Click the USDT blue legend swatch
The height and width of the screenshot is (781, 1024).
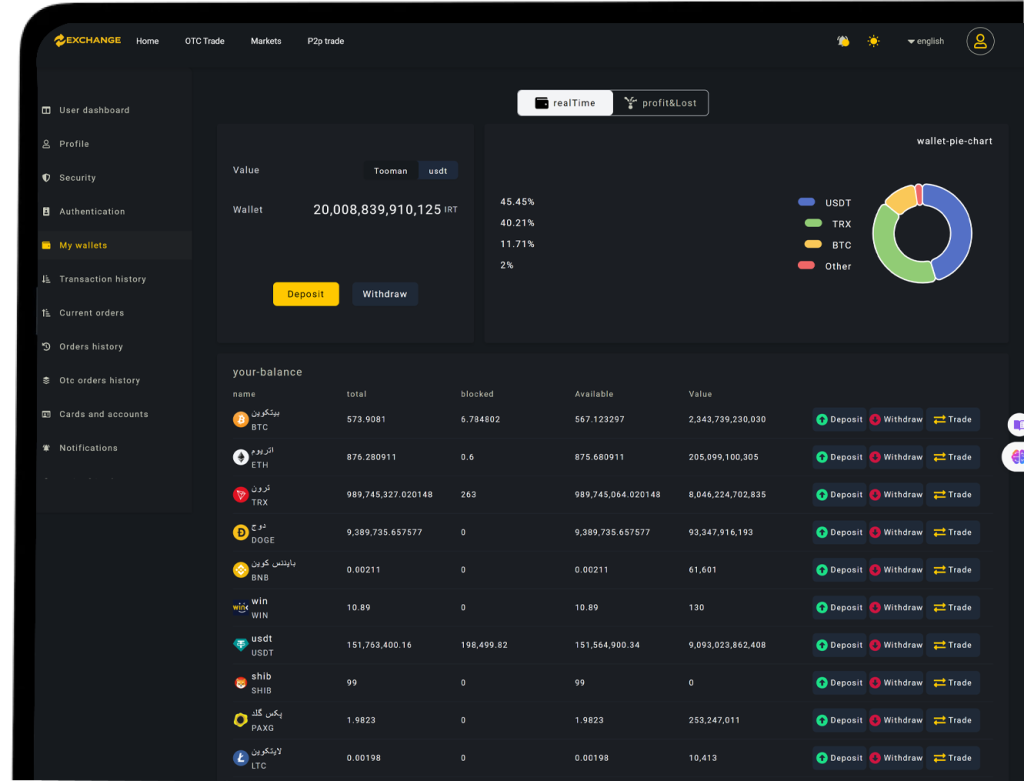coord(807,202)
